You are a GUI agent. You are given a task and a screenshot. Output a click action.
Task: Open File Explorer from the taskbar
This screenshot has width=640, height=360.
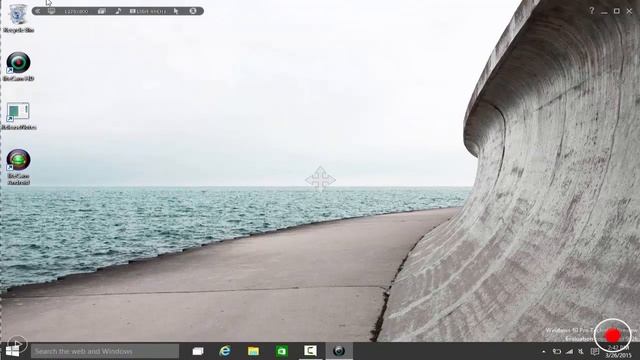click(253, 351)
